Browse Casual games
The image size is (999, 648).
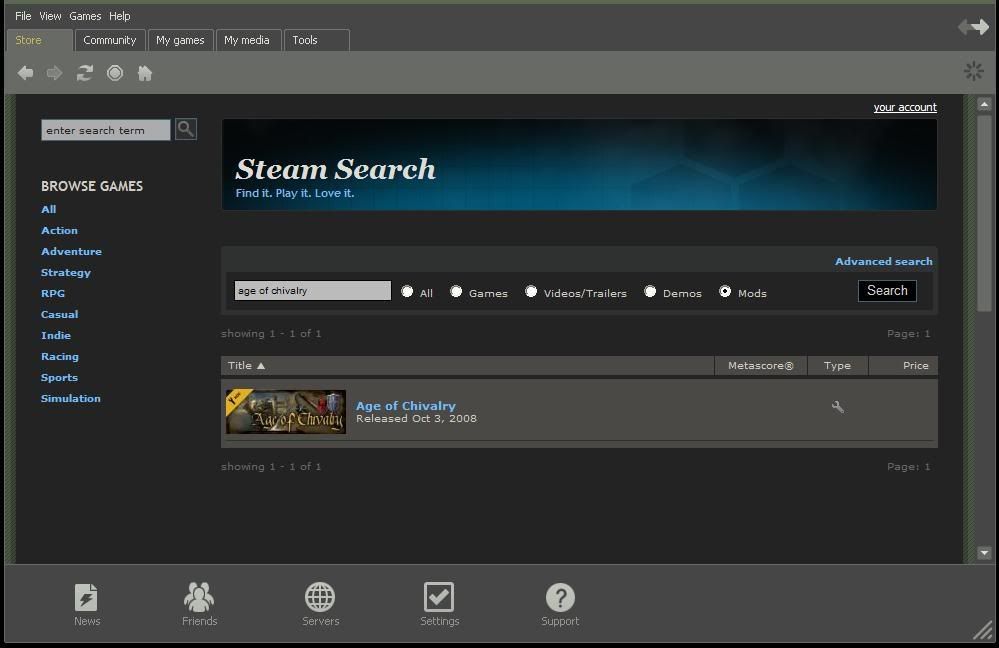[59, 314]
